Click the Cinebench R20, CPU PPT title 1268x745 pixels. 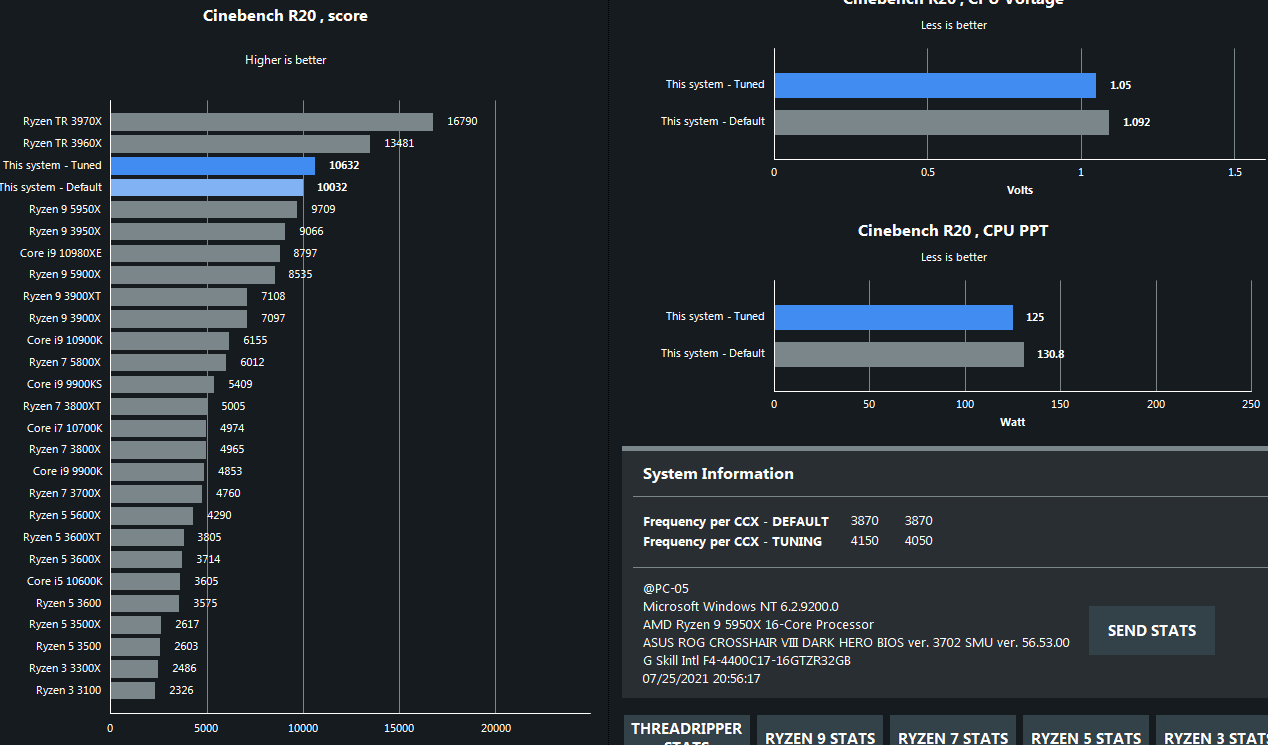tap(953, 230)
